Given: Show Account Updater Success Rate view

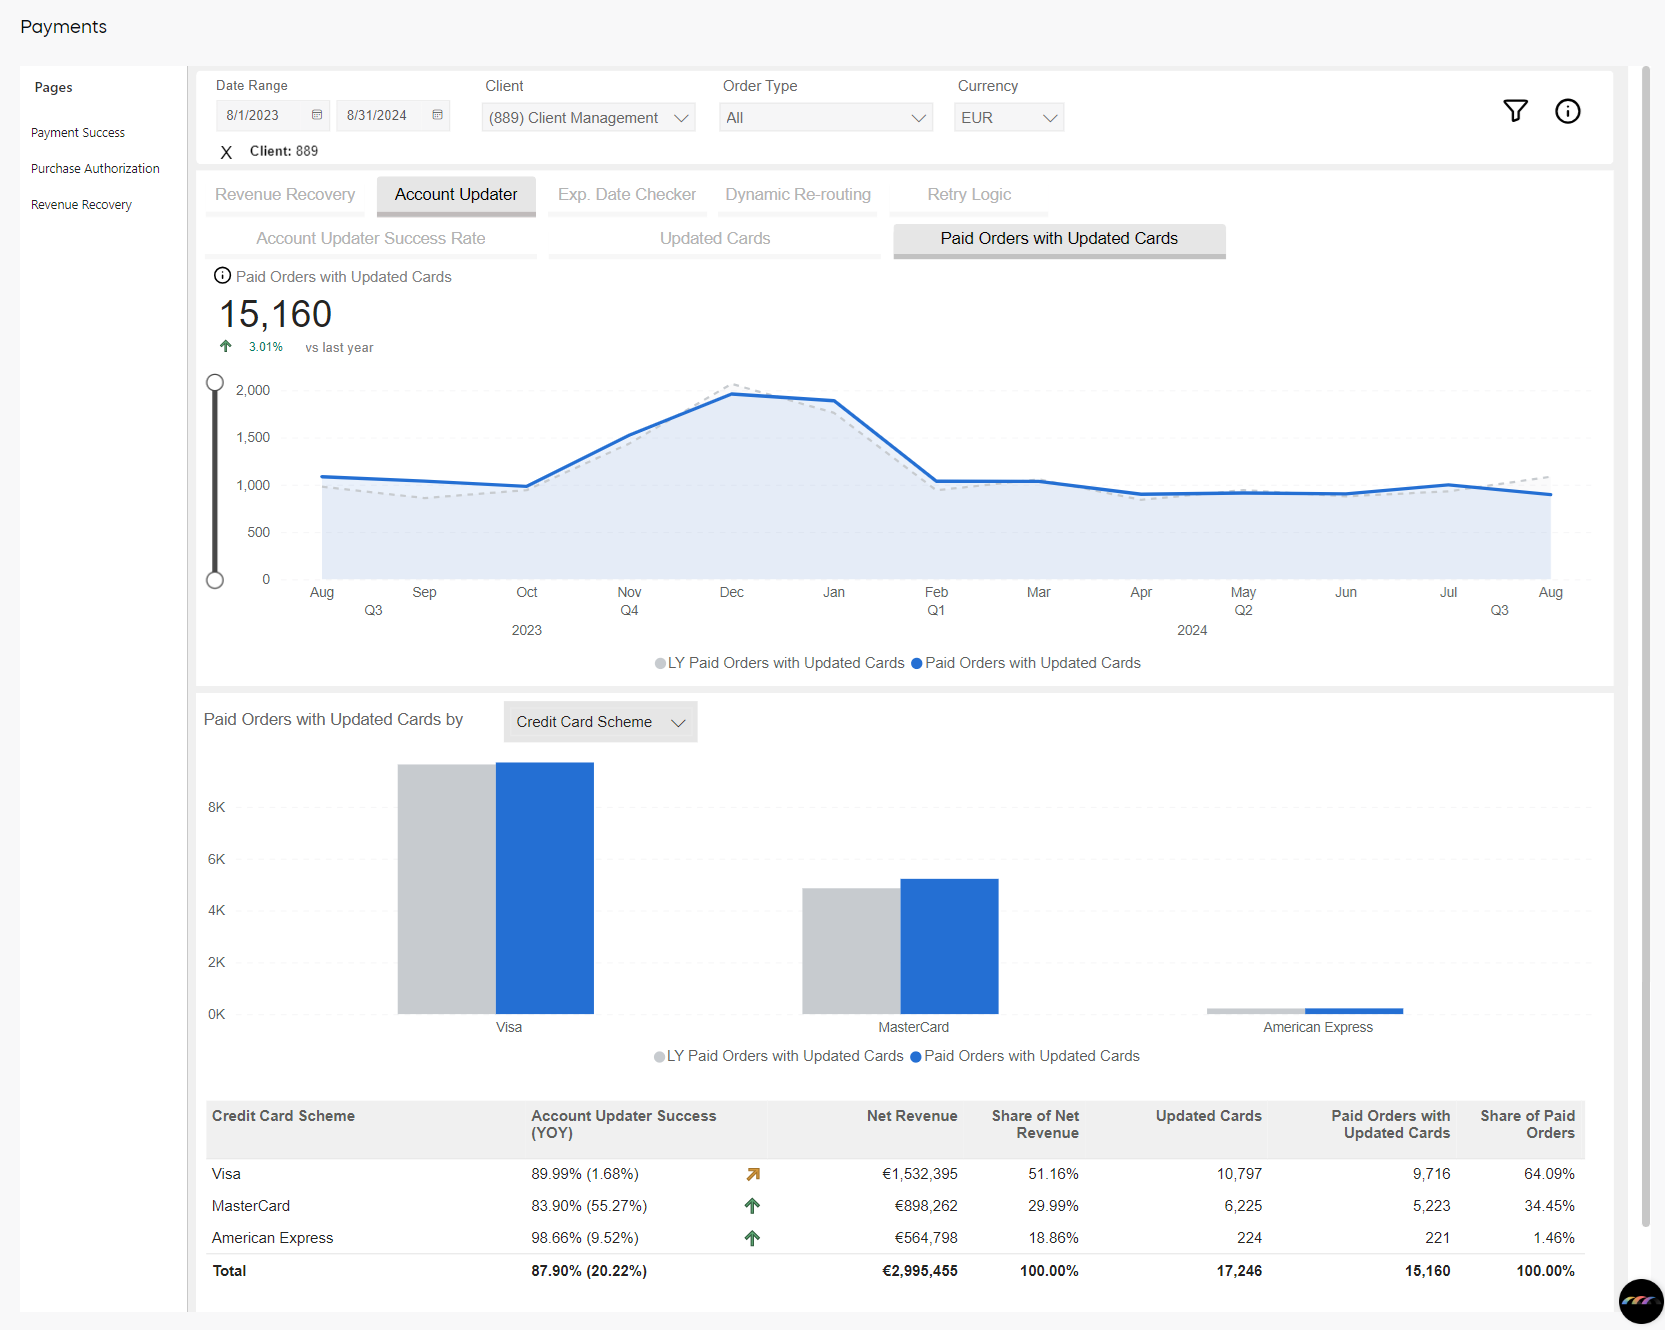Looking at the screenshot, I should [x=371, y=239].
